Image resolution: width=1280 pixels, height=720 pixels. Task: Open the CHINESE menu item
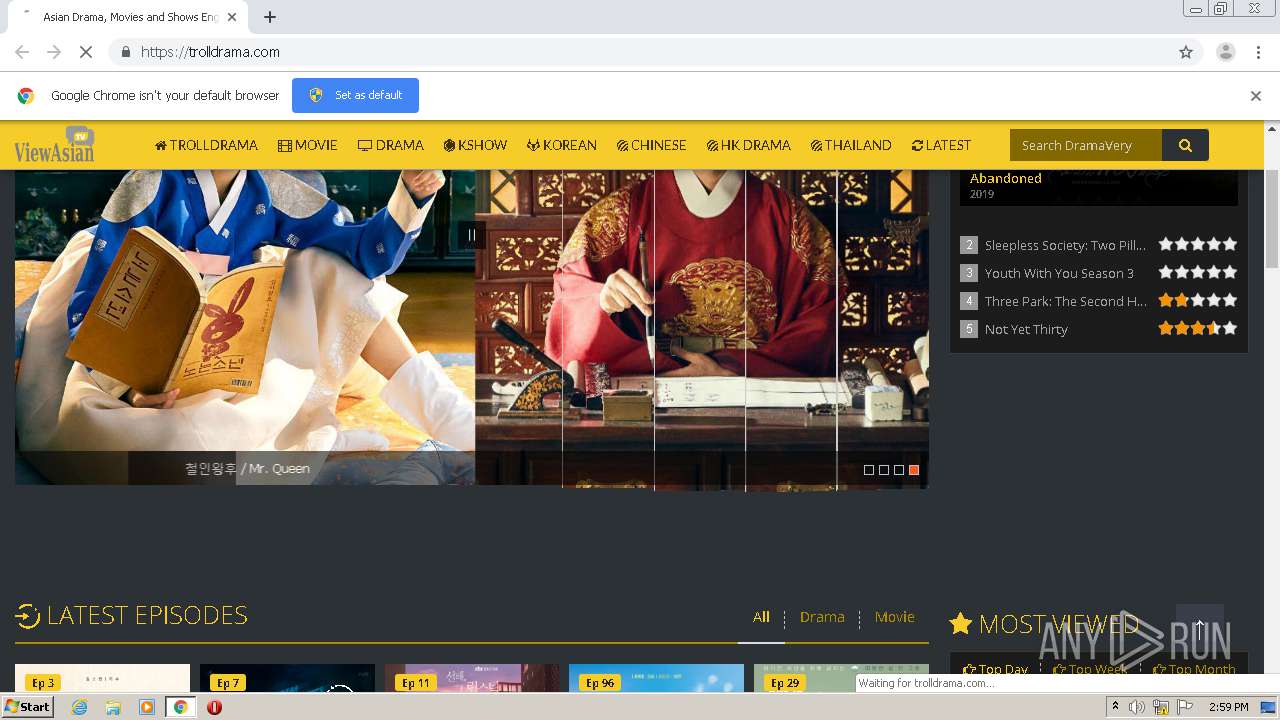[x=652, y=145]
